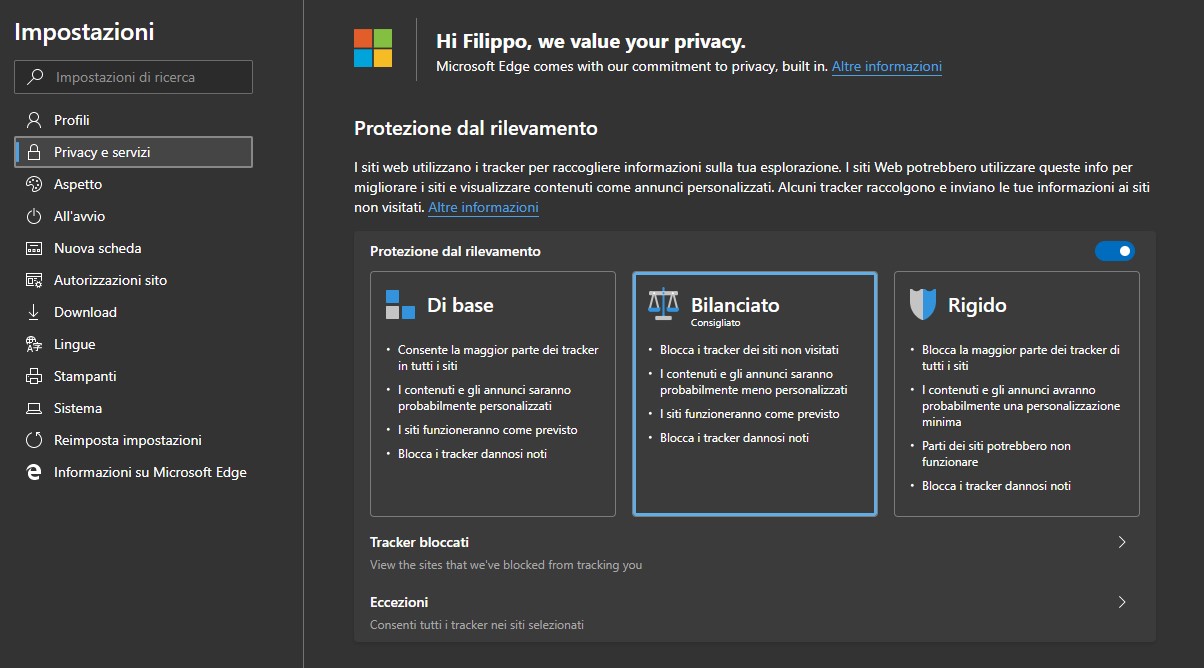Click the search magnifier icon
Viewport: 1204px width, 668px height.
click(x=36, y=77)
